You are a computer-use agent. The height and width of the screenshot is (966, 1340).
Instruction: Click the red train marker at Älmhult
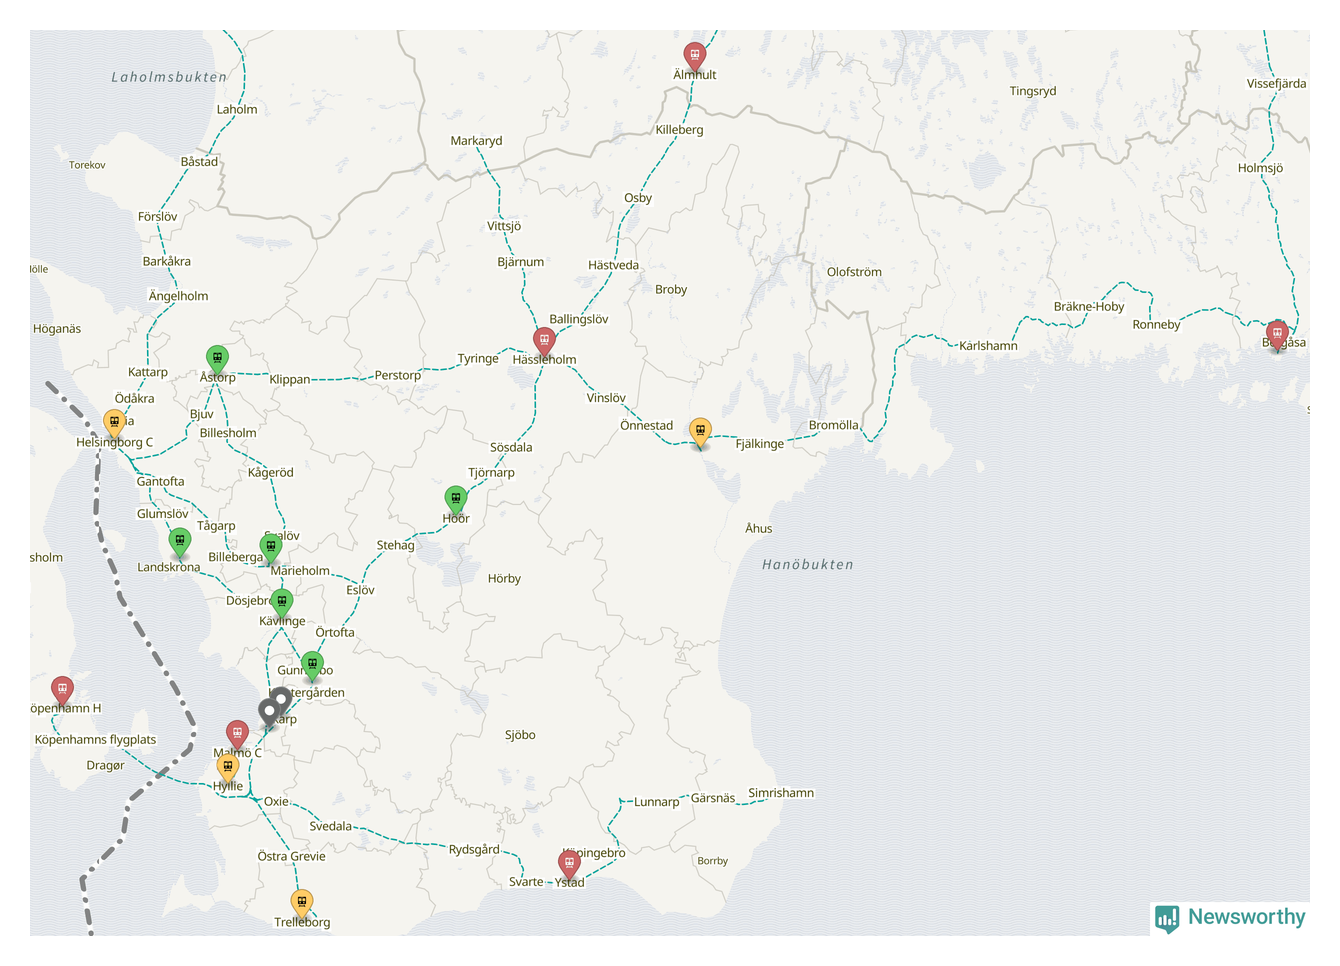[x=694, y=55]
